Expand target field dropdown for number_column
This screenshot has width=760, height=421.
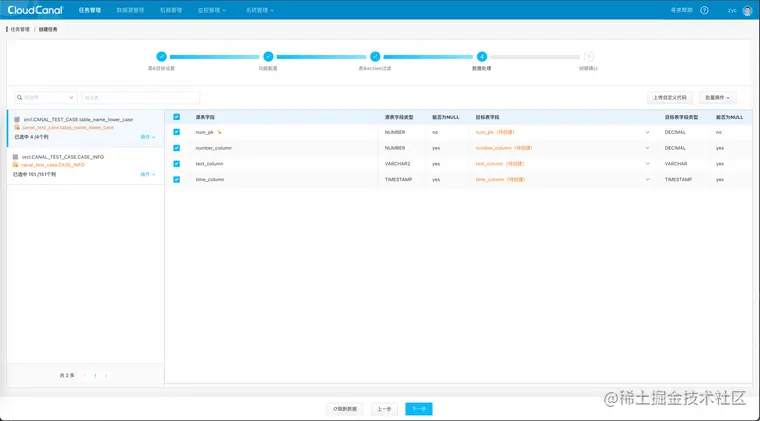[647, 148]
